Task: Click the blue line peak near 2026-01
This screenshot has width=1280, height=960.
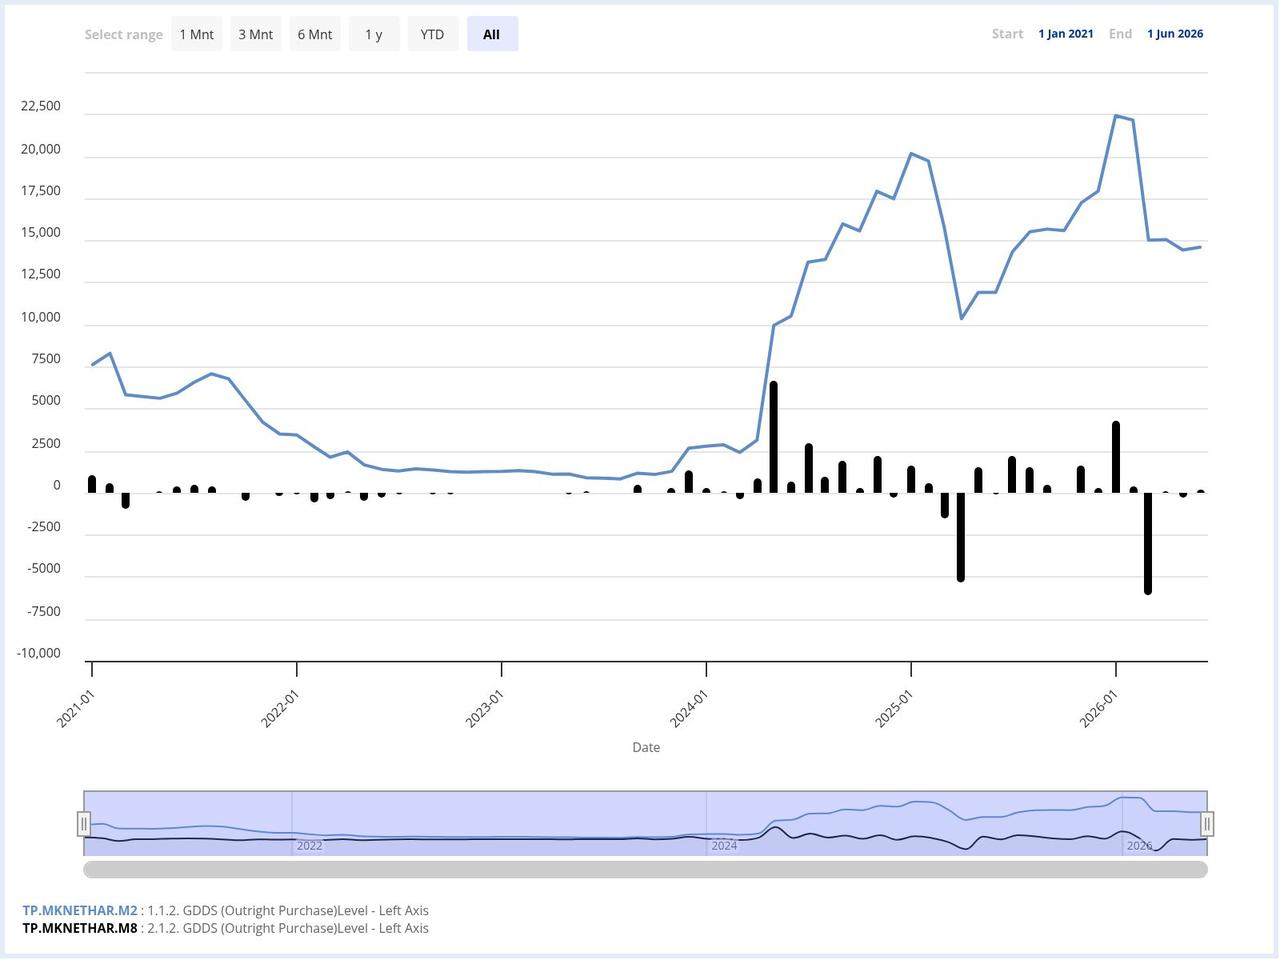Action: [1116, 116]
